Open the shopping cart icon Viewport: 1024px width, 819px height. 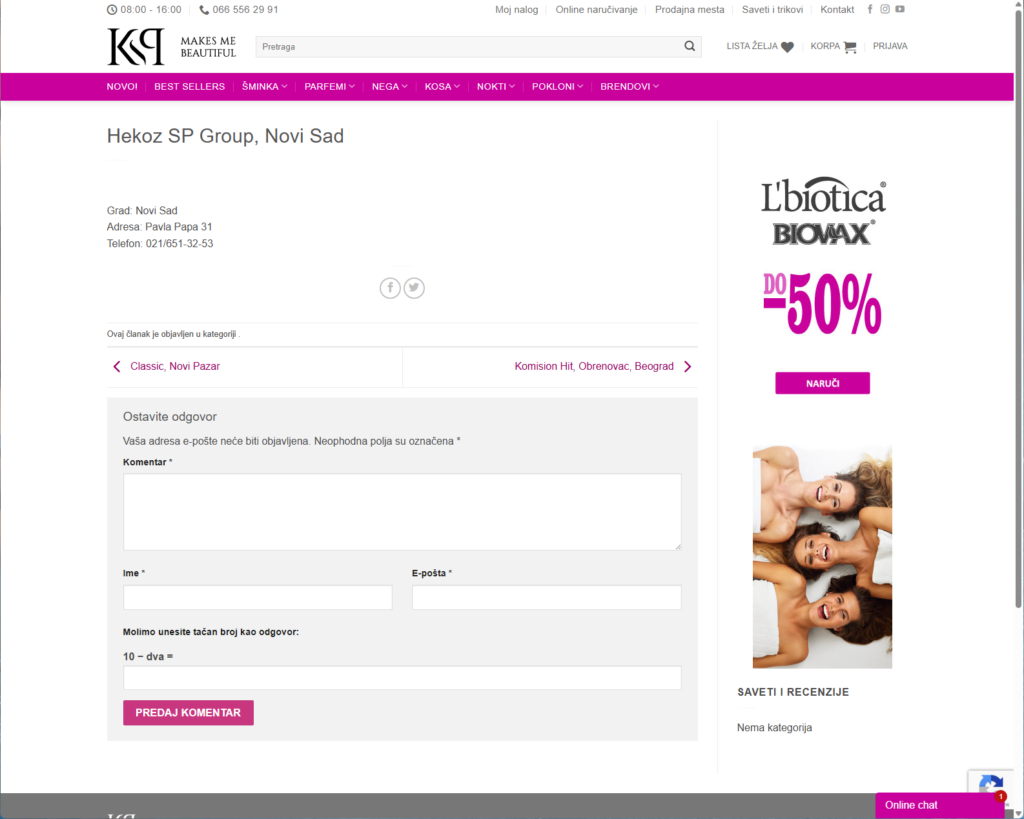pos(850,47)
